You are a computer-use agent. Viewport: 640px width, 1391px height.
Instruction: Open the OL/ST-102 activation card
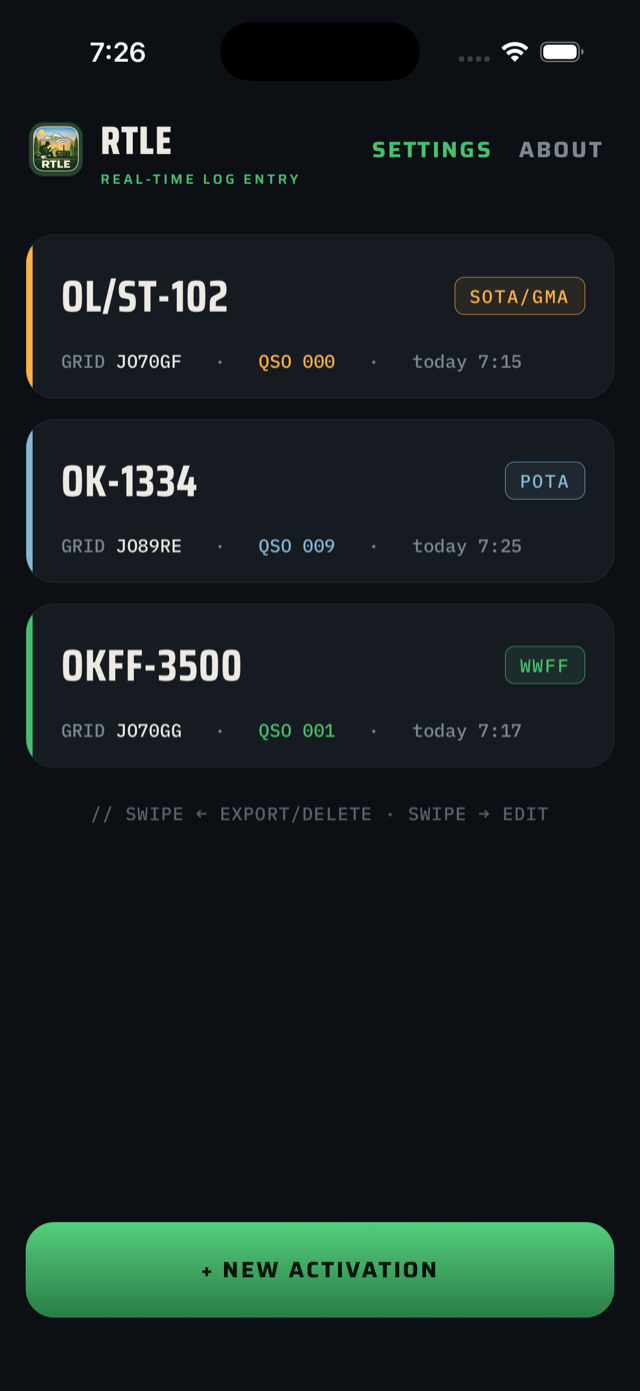click(320, 317)
